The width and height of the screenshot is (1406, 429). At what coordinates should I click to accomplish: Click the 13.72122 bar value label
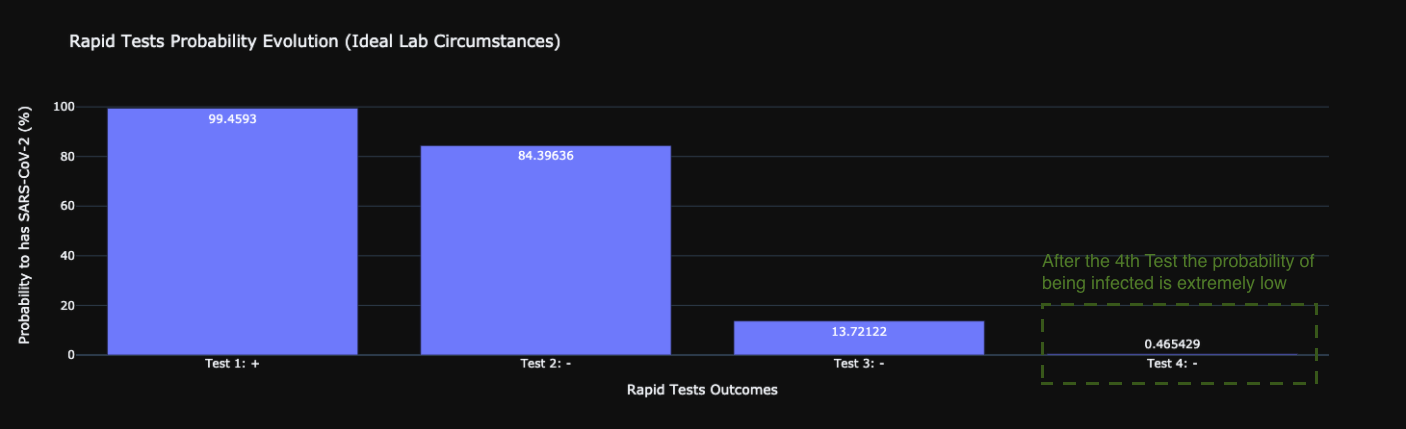pos(859,331)
